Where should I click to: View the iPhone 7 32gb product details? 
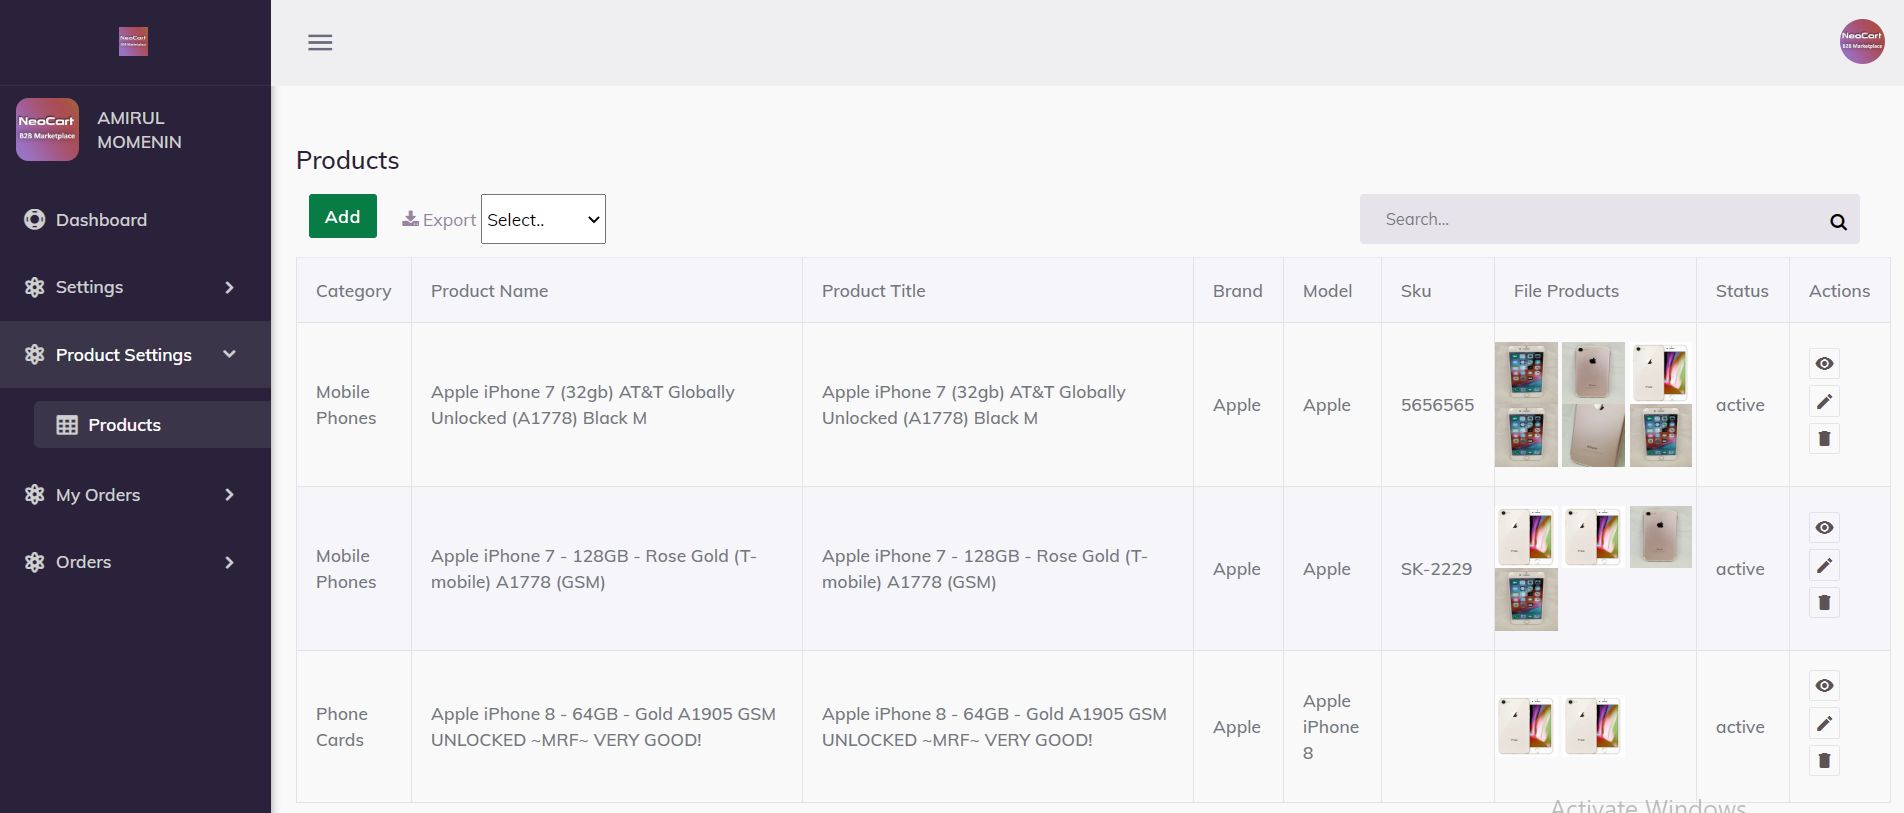pyautogui.click(x=1824, y=364)
